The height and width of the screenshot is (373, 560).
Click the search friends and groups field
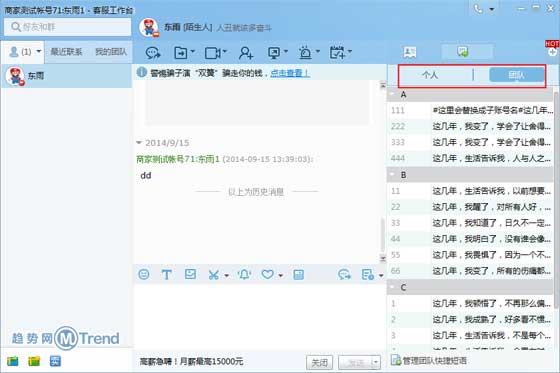point(68,27)
